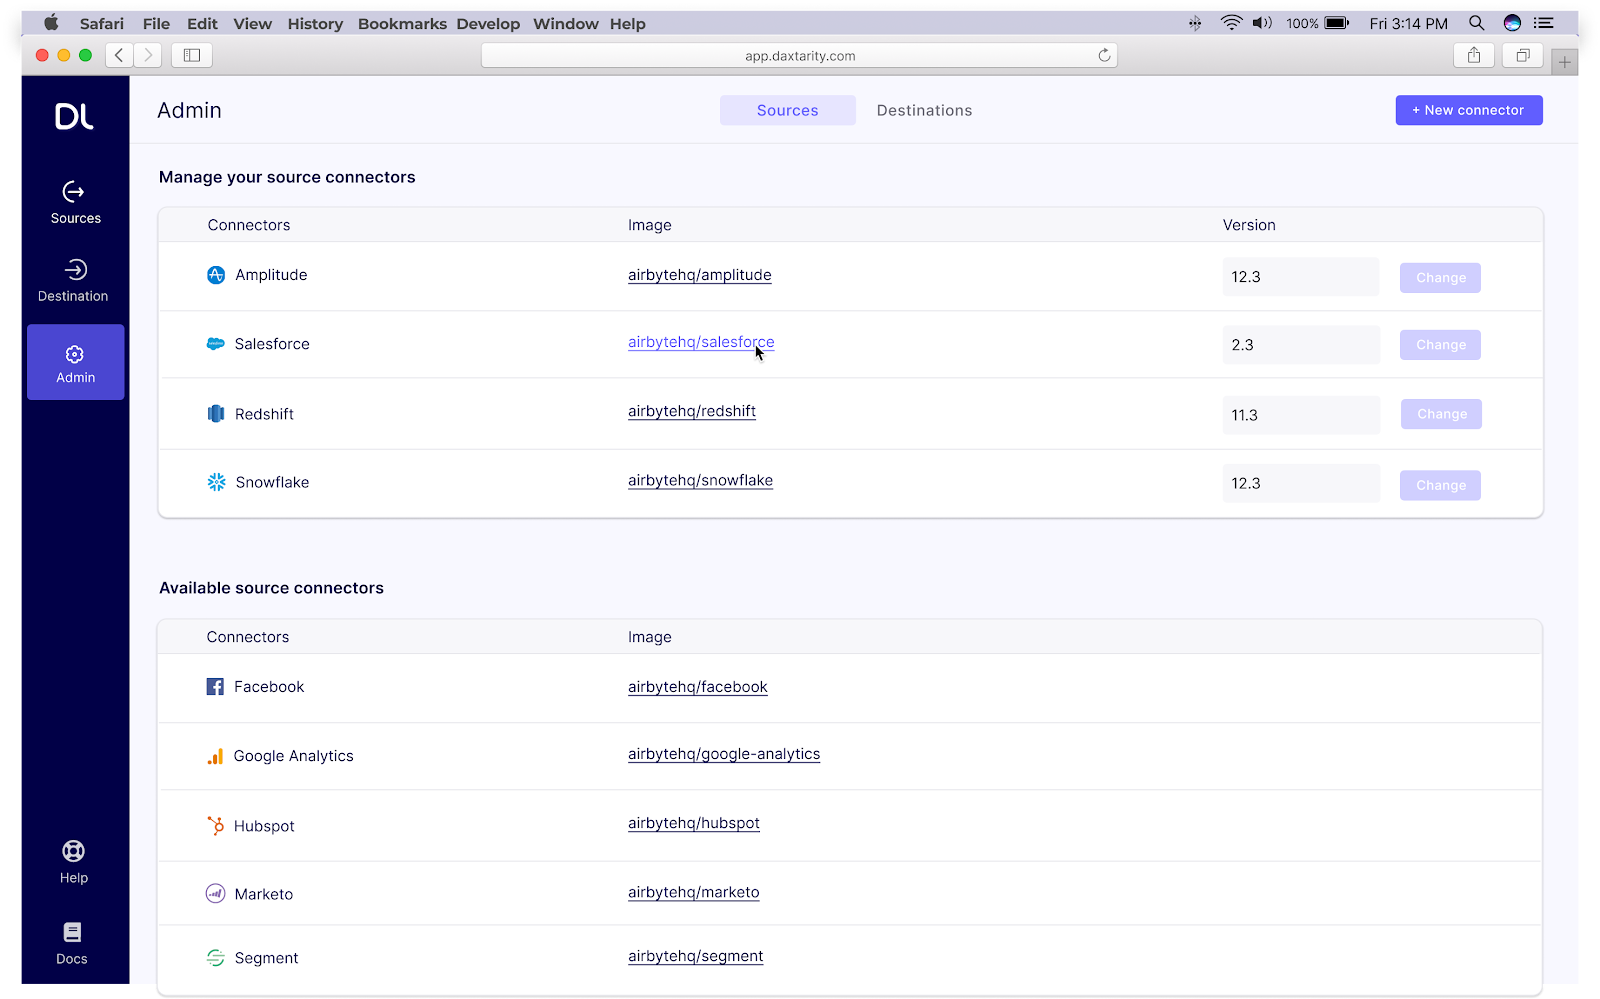Reload the page in address bar
Image resolution: width=1600 pixels, height=999 pixels.
click(1104, 56)
